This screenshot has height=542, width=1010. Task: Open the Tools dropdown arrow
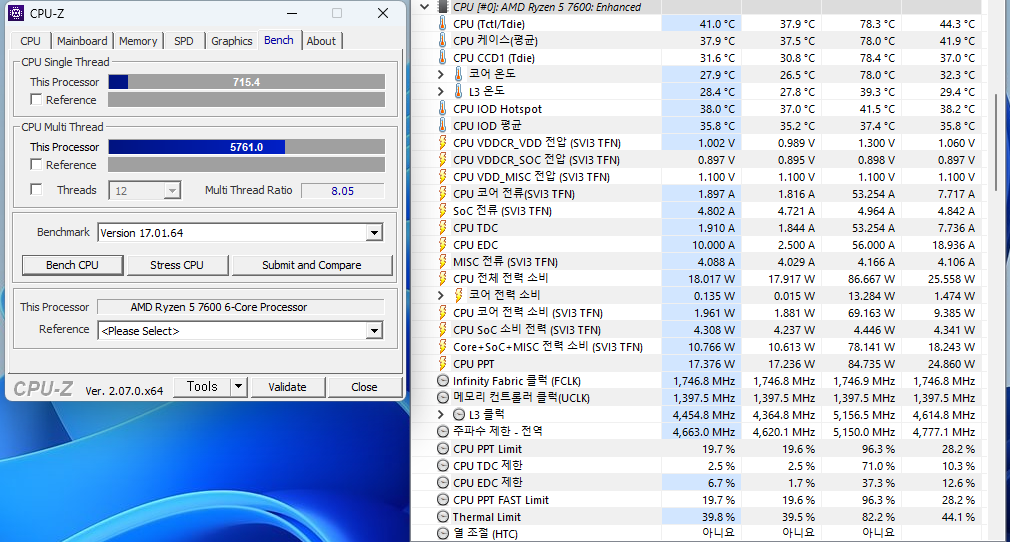[x=238, y=387]
